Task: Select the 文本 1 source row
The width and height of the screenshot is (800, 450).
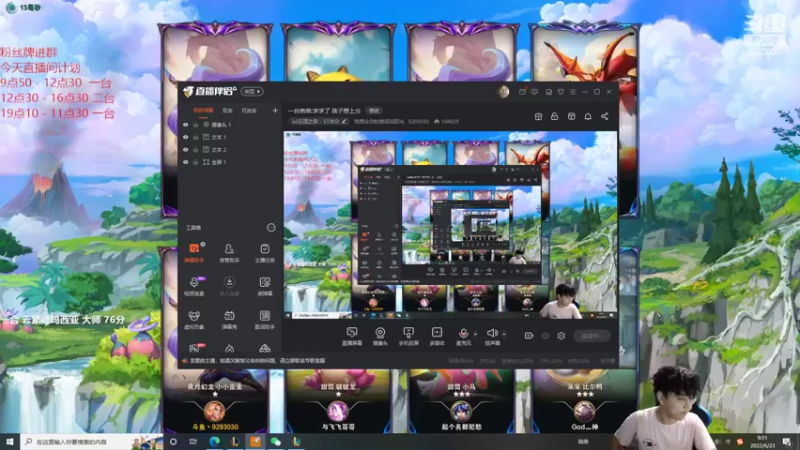Action: click(230, 137)
